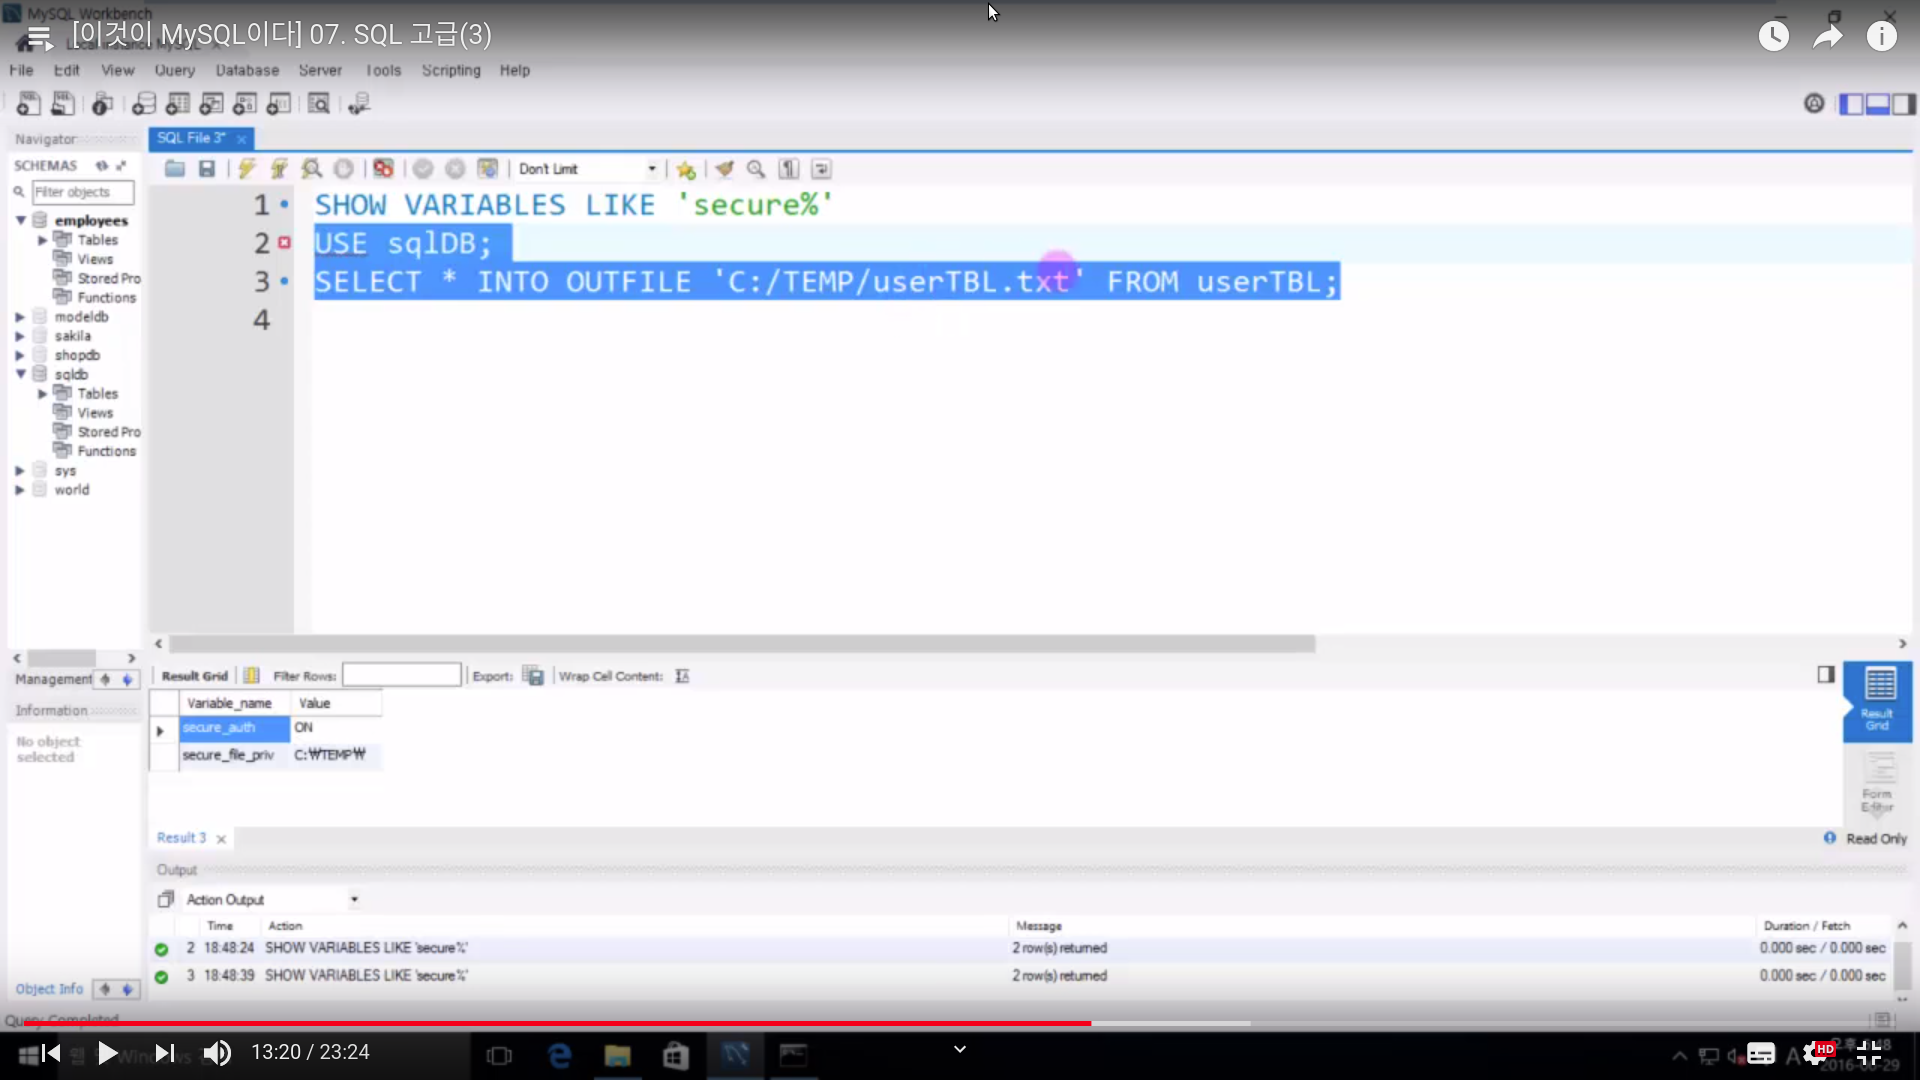Click the editor horizontal scrollbar
This screenshot has width=1920, height=1080.
[x=742, y=644]
